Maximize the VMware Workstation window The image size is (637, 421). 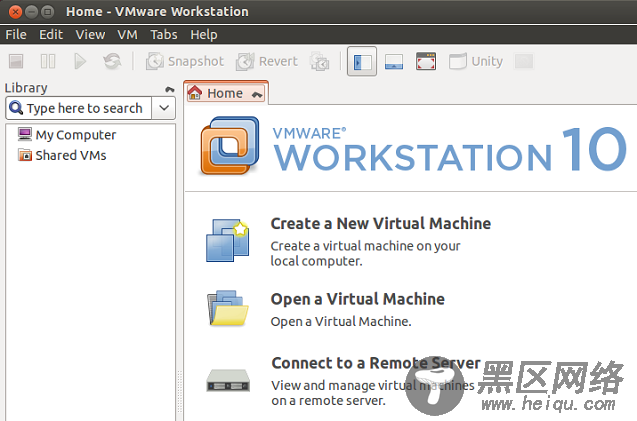point(47,12)
